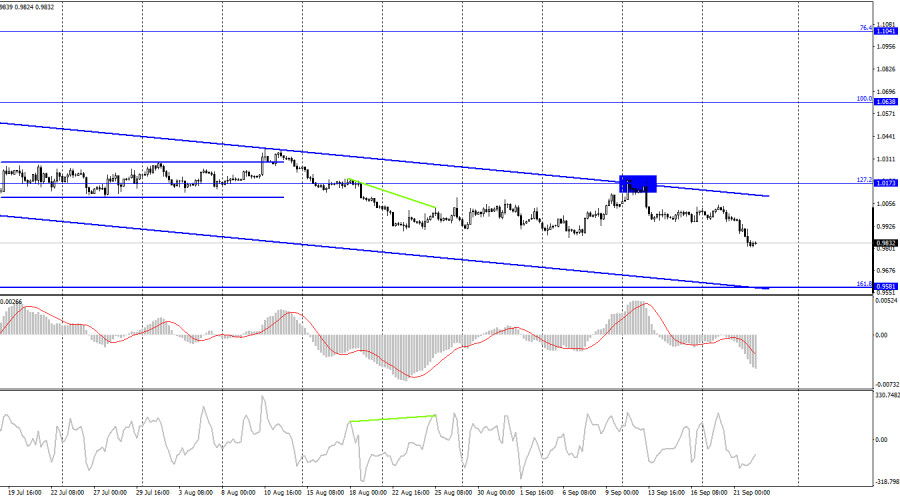Click the blue rectangle marker near 127.2 level
The height and width of the screenshot is (500, 900).
[638, 184]
